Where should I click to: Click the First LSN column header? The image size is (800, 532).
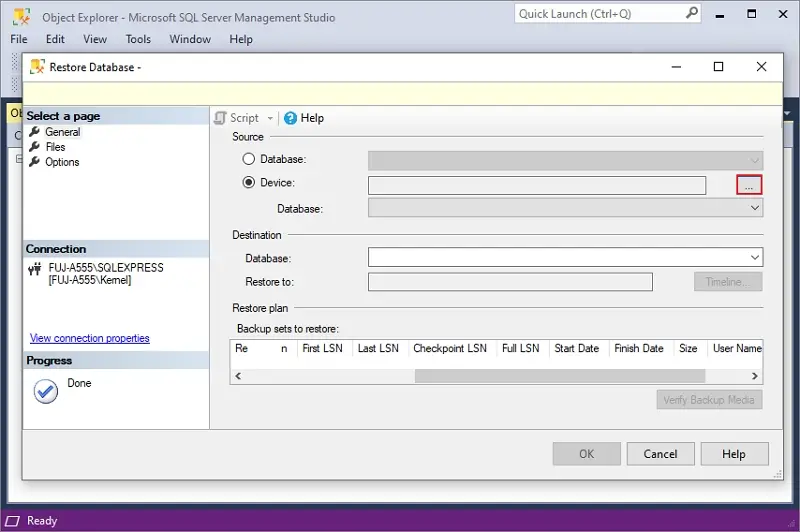pyautogui.click(x=322, y=348)
